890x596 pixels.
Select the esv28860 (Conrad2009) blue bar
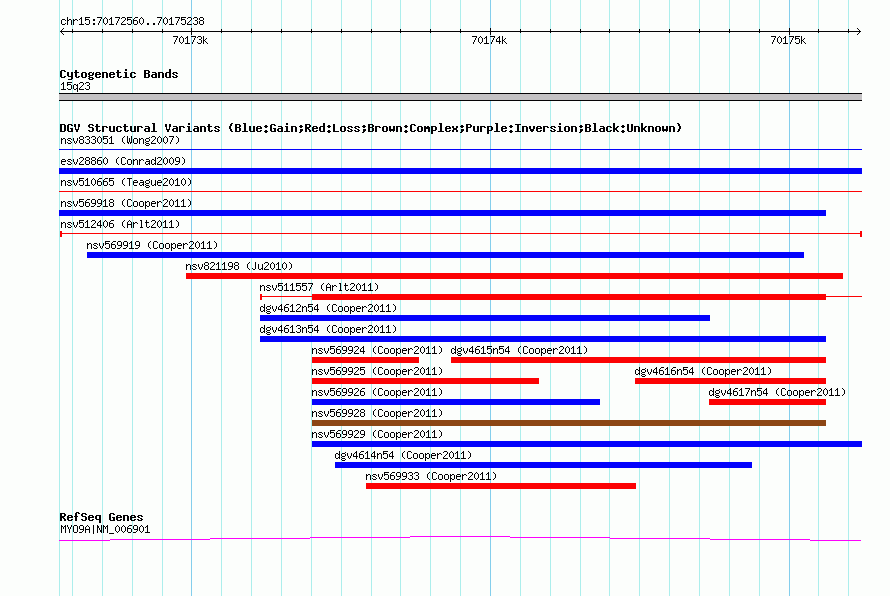(460, 171)
